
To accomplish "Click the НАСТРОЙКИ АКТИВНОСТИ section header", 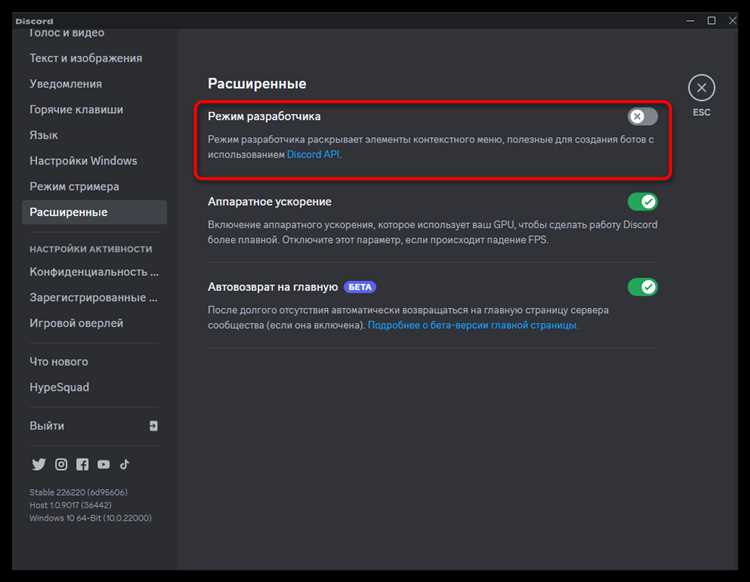I will pos(91,249).
